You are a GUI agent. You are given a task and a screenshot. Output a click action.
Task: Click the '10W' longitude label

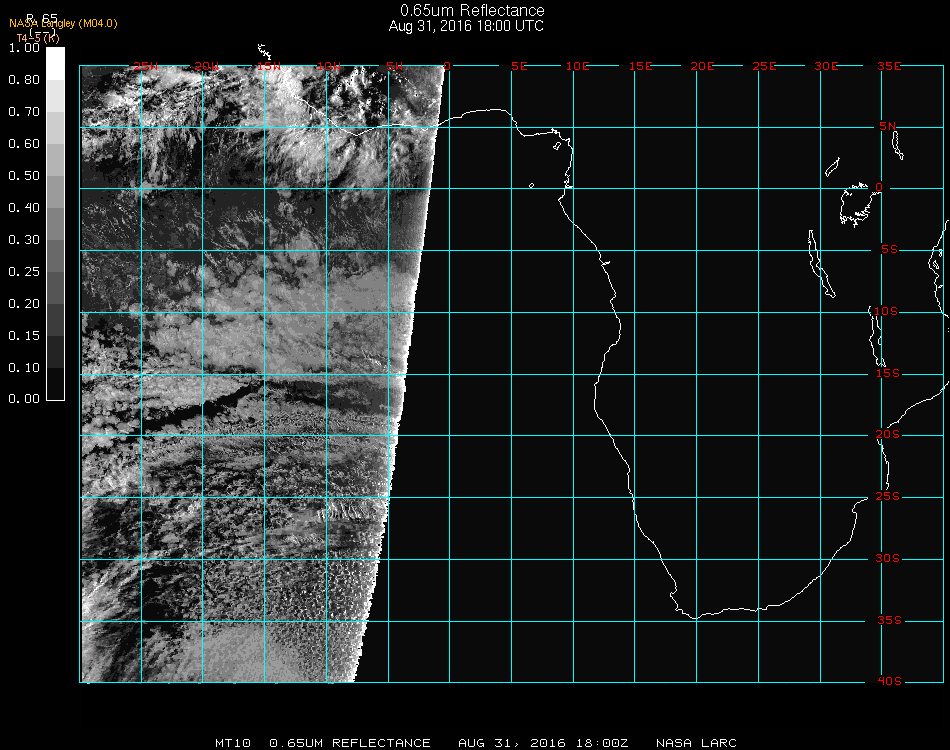329,66
